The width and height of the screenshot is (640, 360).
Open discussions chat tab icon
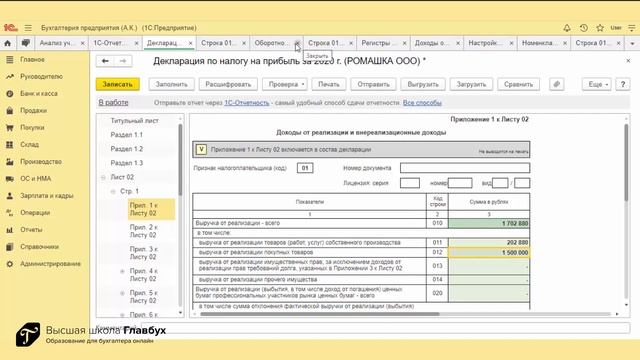coord(25,43)
